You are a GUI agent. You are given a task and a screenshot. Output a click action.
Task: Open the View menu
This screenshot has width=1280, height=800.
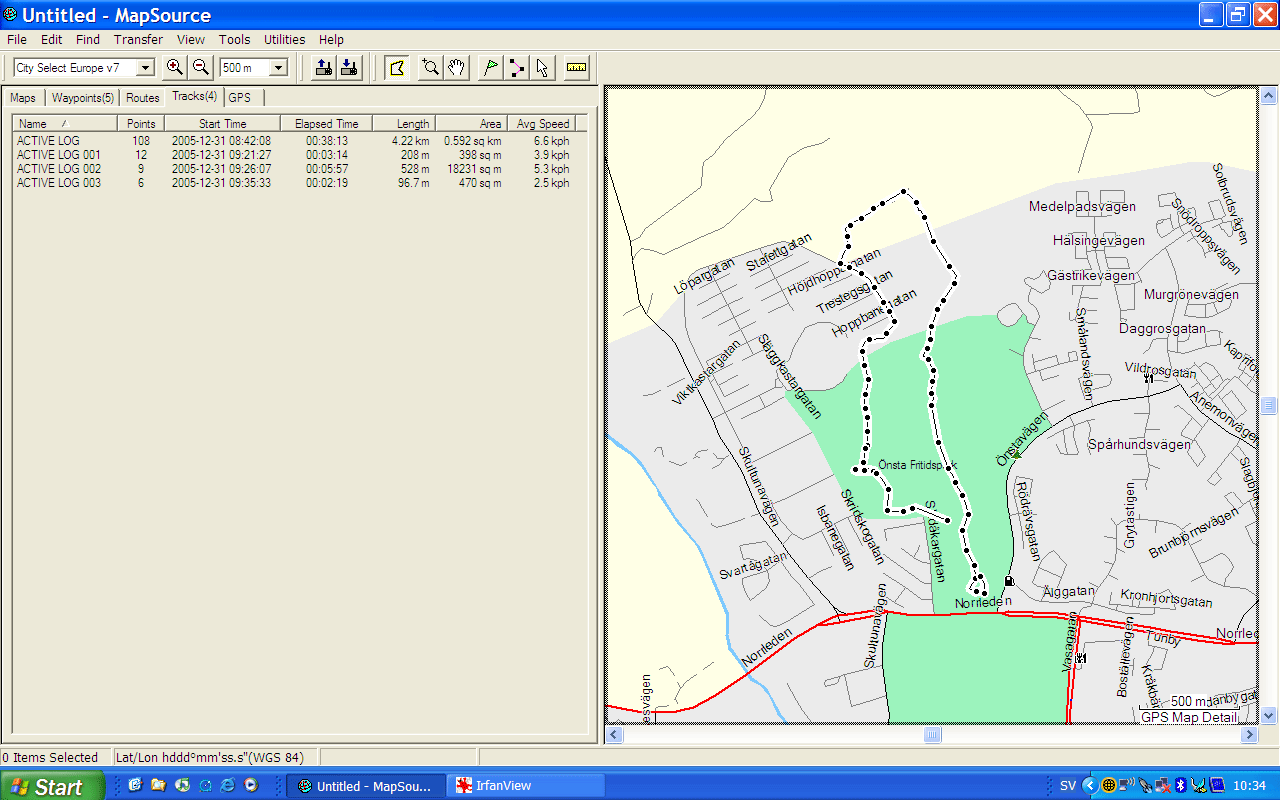[191, 40]
